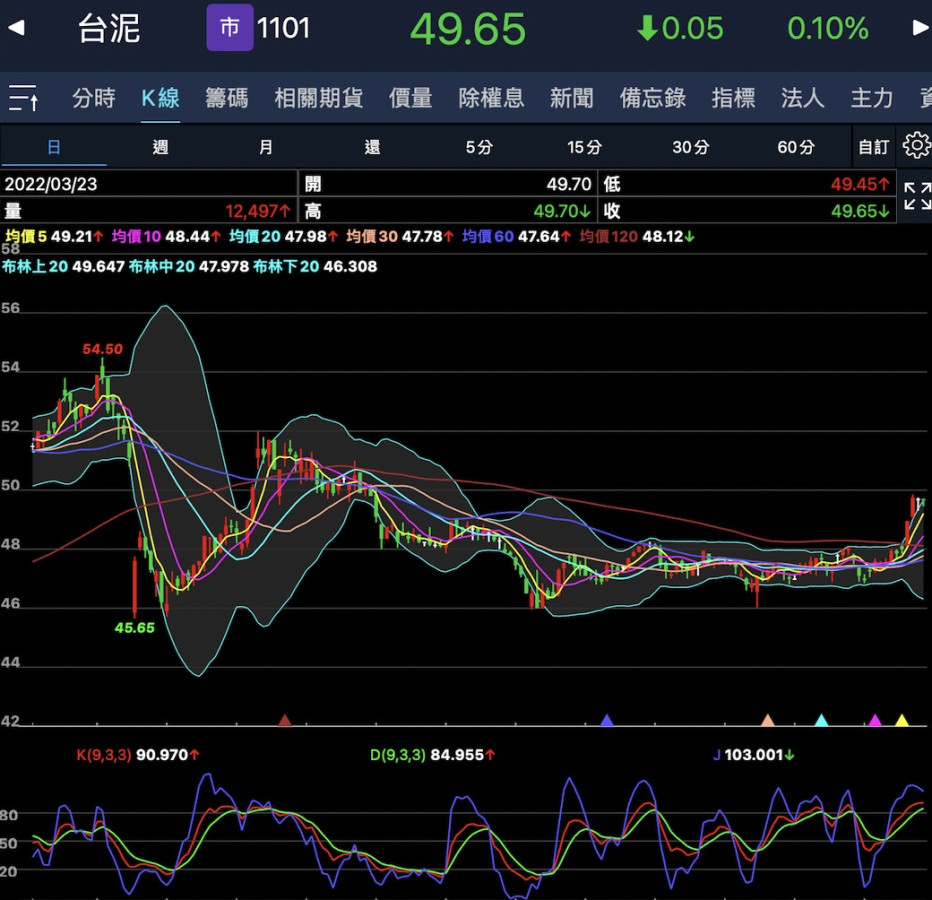Open 法人 institutional investors section
This screenshot has width=932, height=900.
pos(802,98)
